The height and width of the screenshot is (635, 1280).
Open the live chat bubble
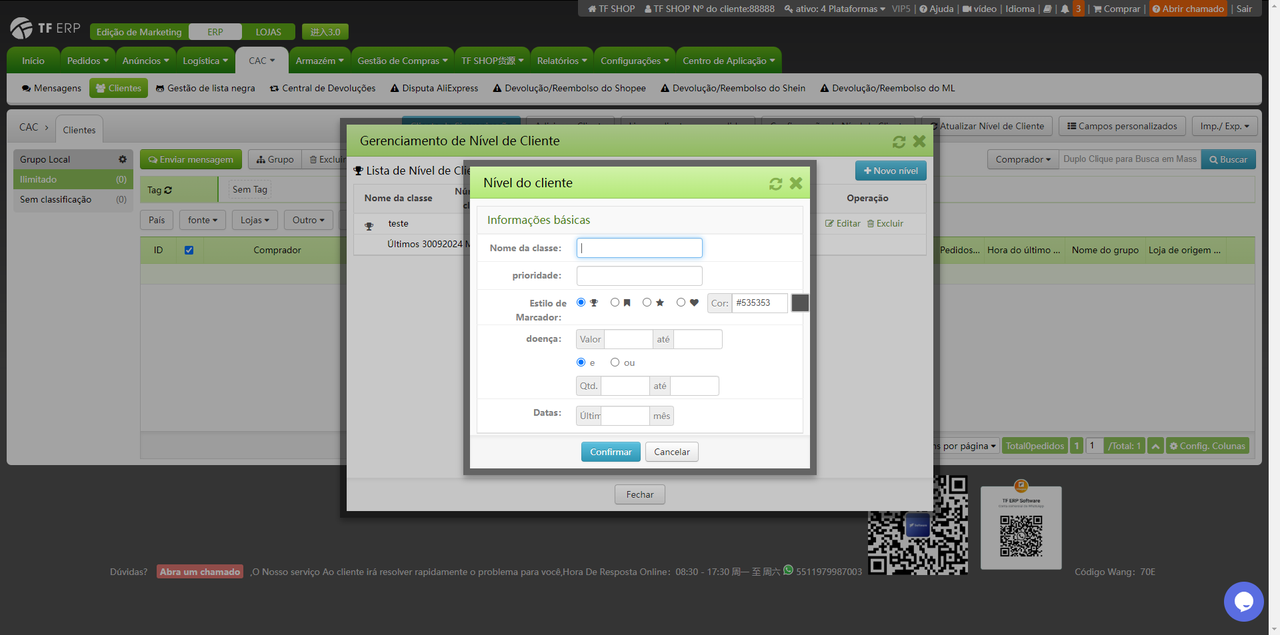1243,601
